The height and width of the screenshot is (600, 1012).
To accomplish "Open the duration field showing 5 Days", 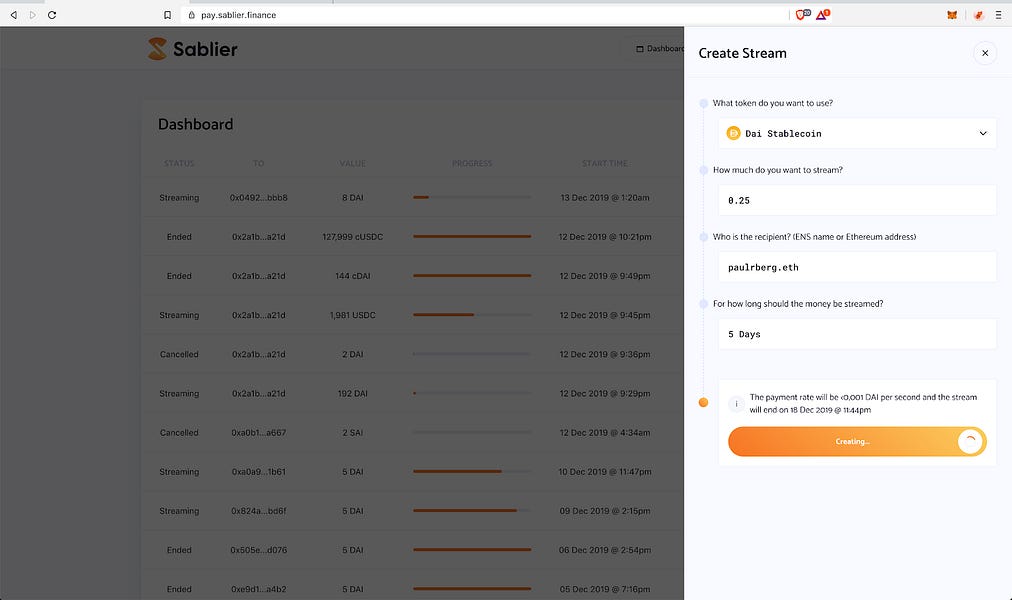I will [x=857, y=334].
